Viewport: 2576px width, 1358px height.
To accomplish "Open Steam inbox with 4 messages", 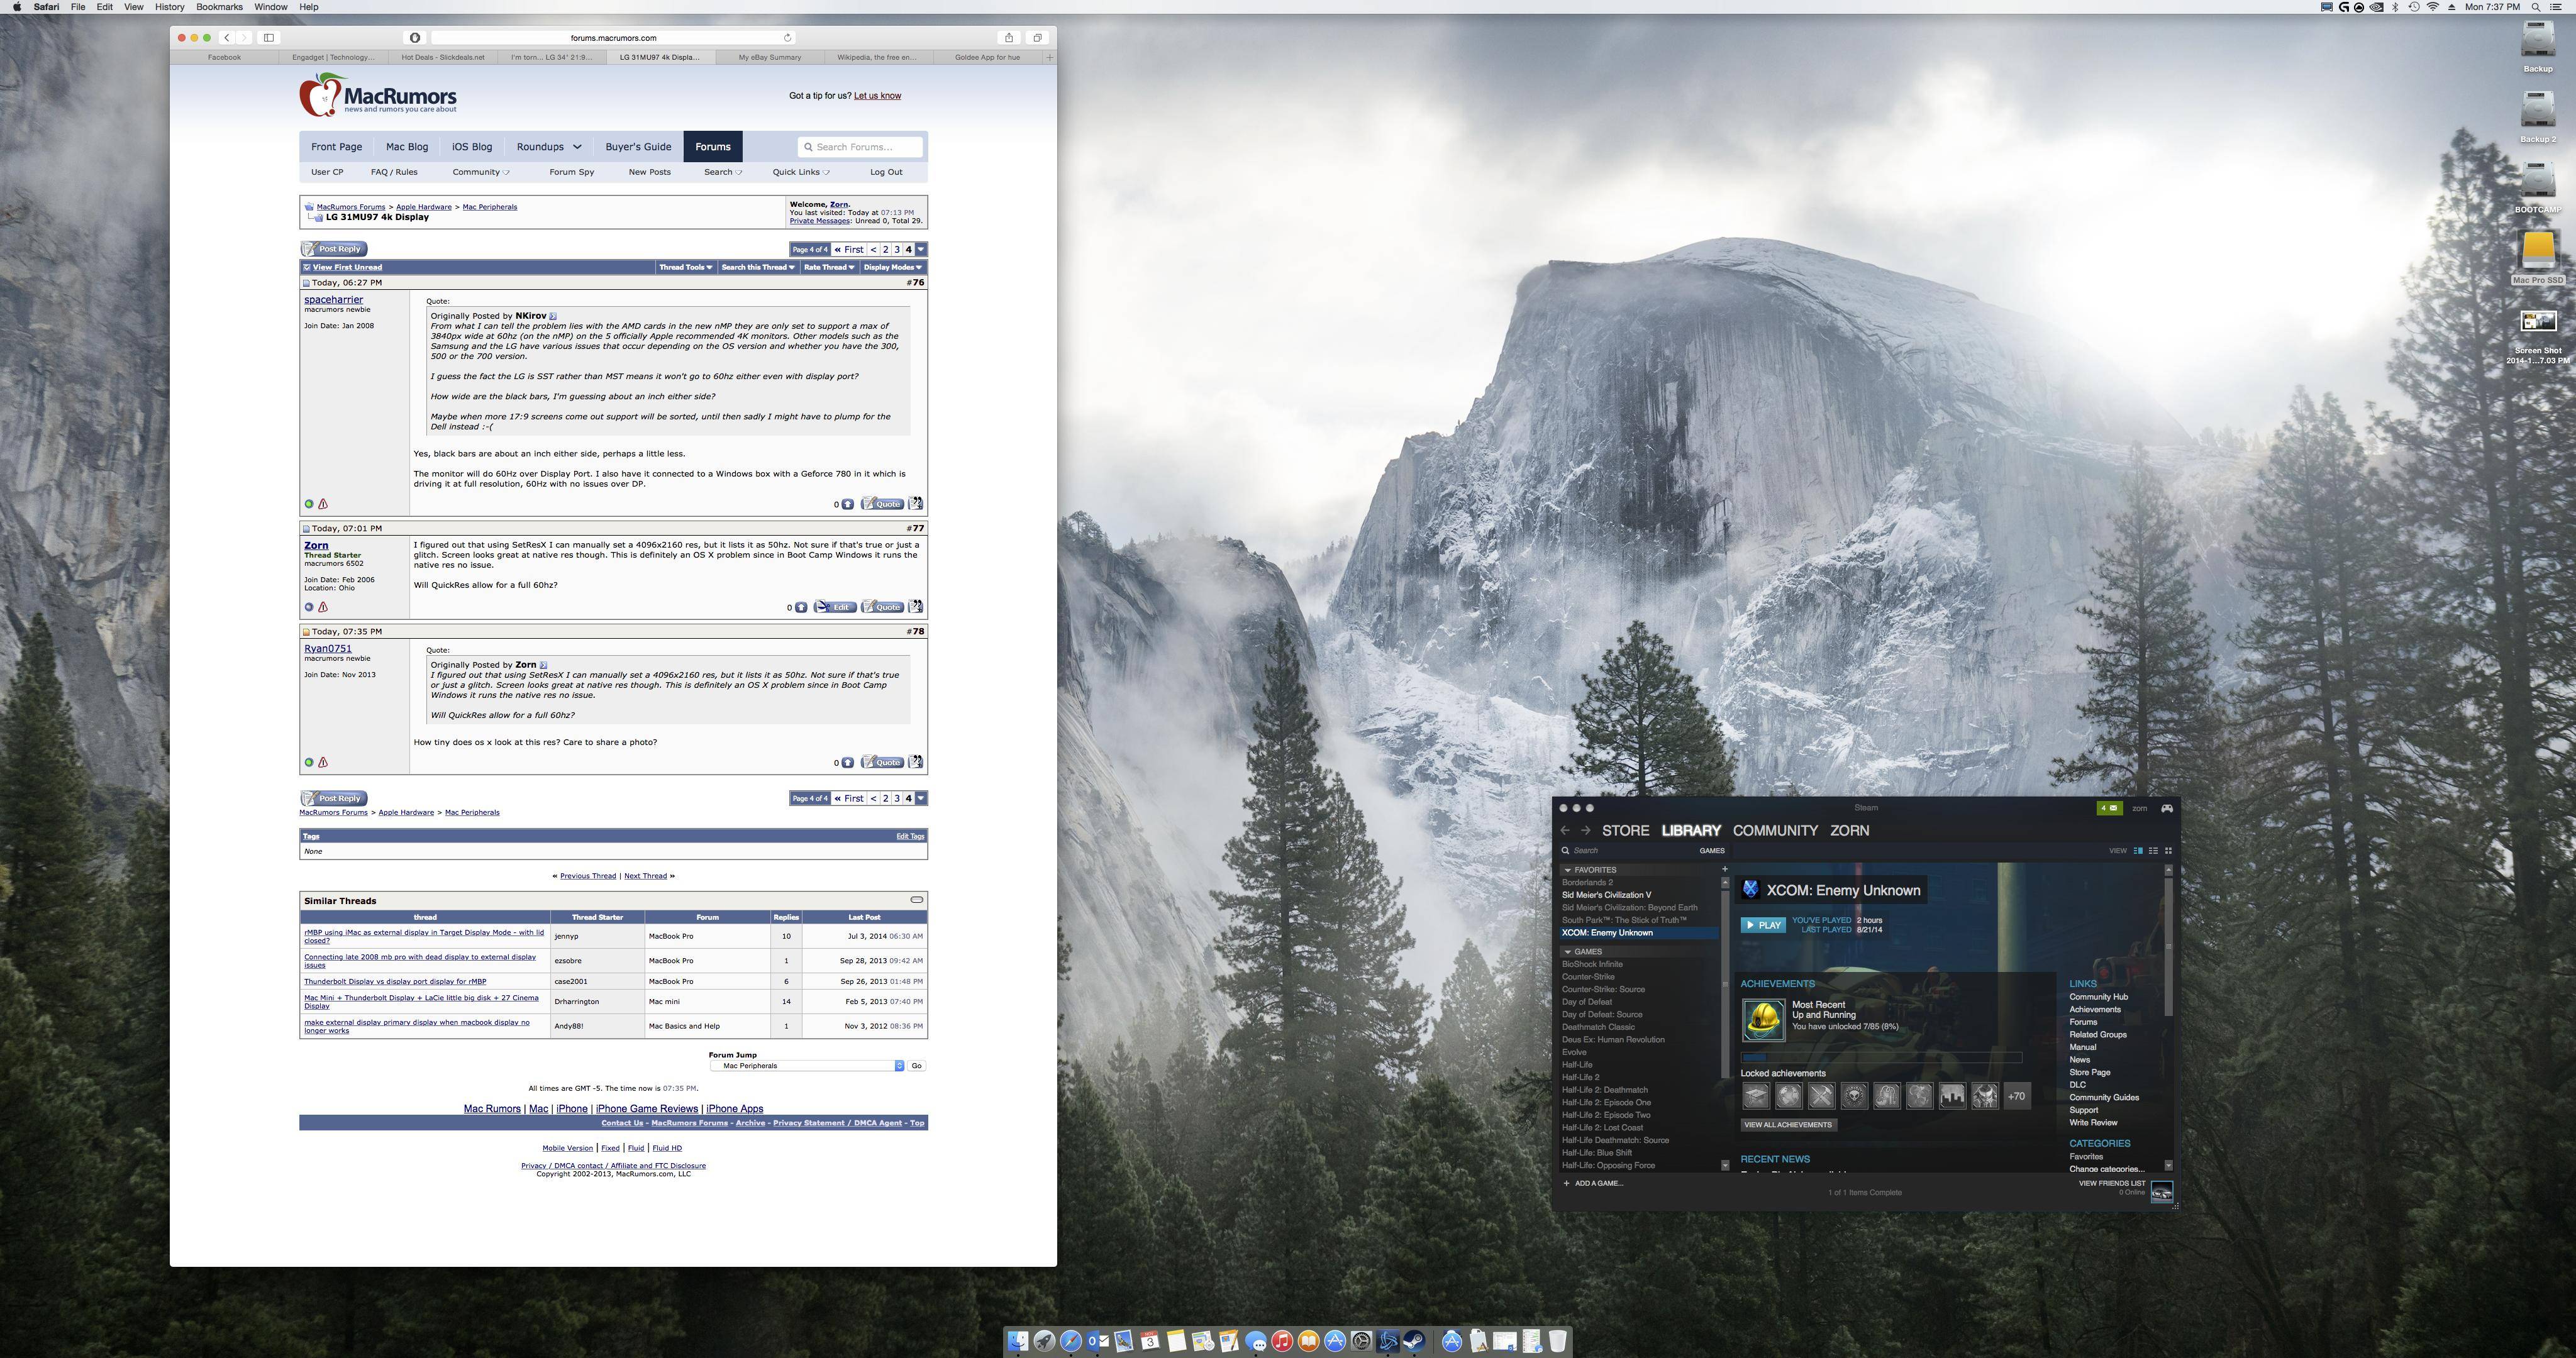I will [2109, 808].
